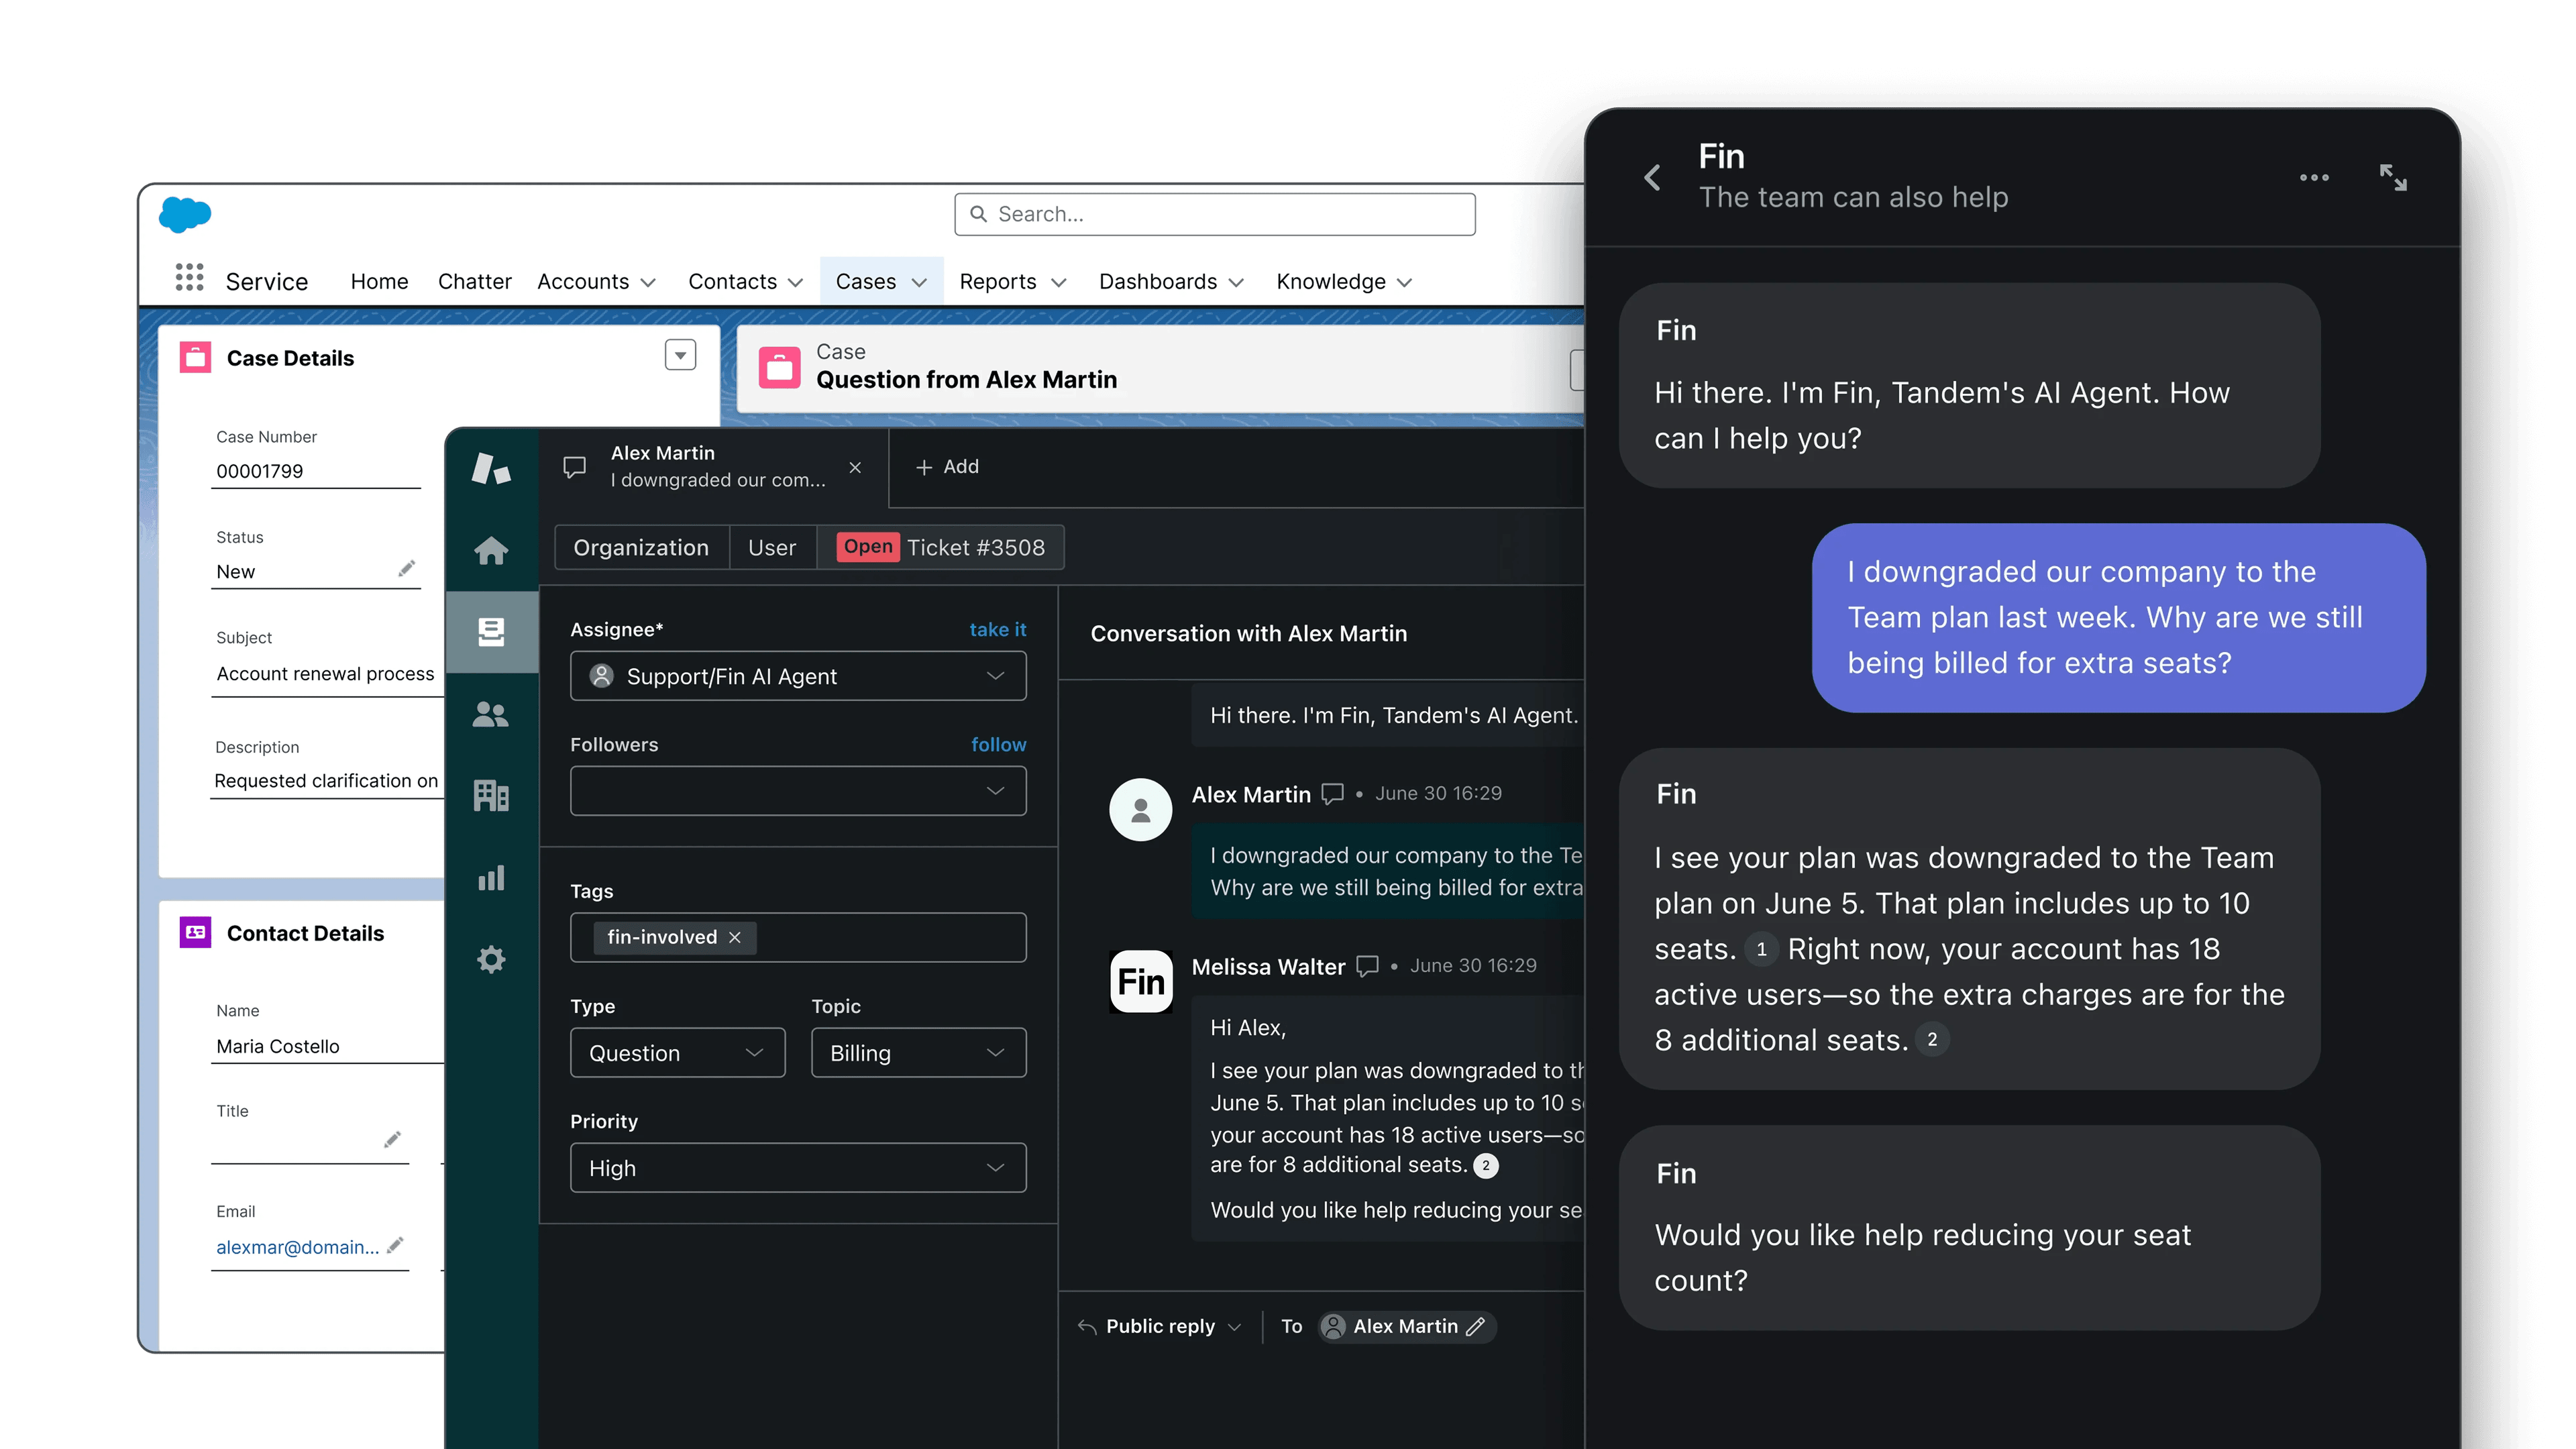
Task: Select Open Ticket #3508 tab
Action: (x=941, y=547)
